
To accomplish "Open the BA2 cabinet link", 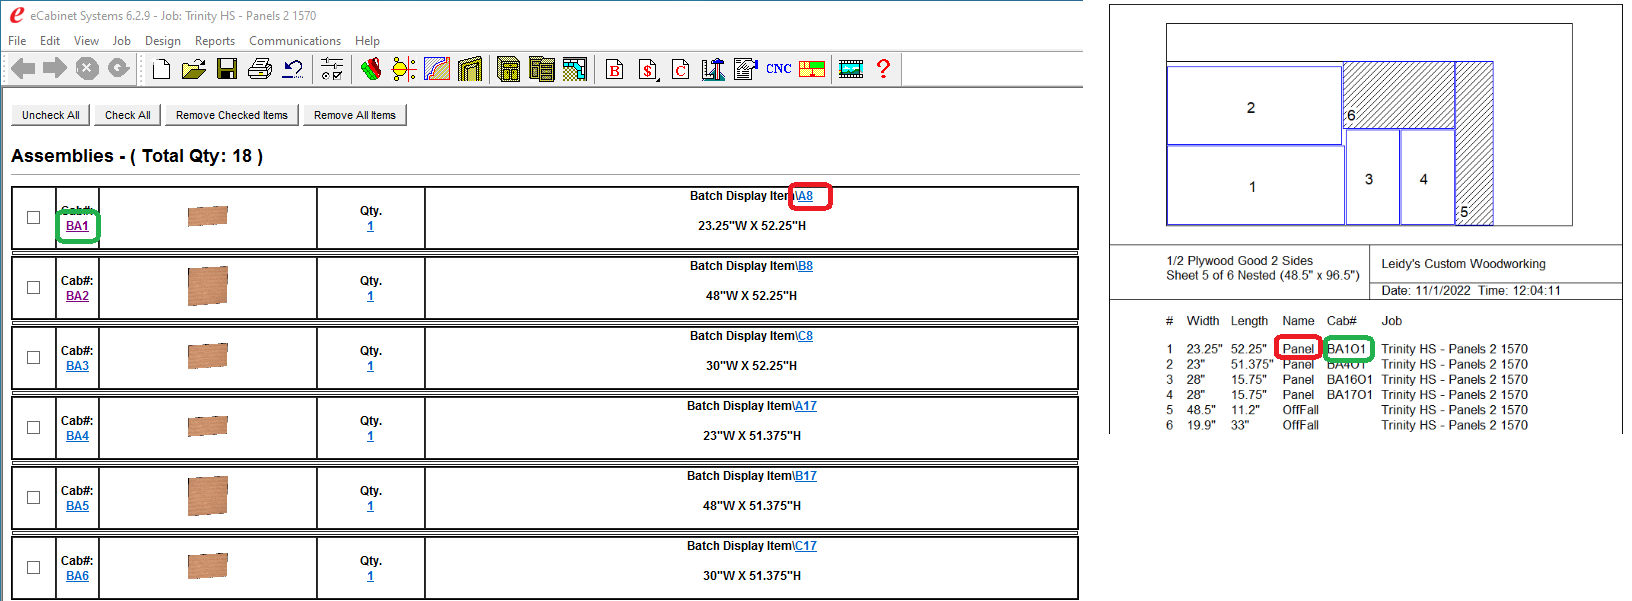I will [x=77, y=296].
